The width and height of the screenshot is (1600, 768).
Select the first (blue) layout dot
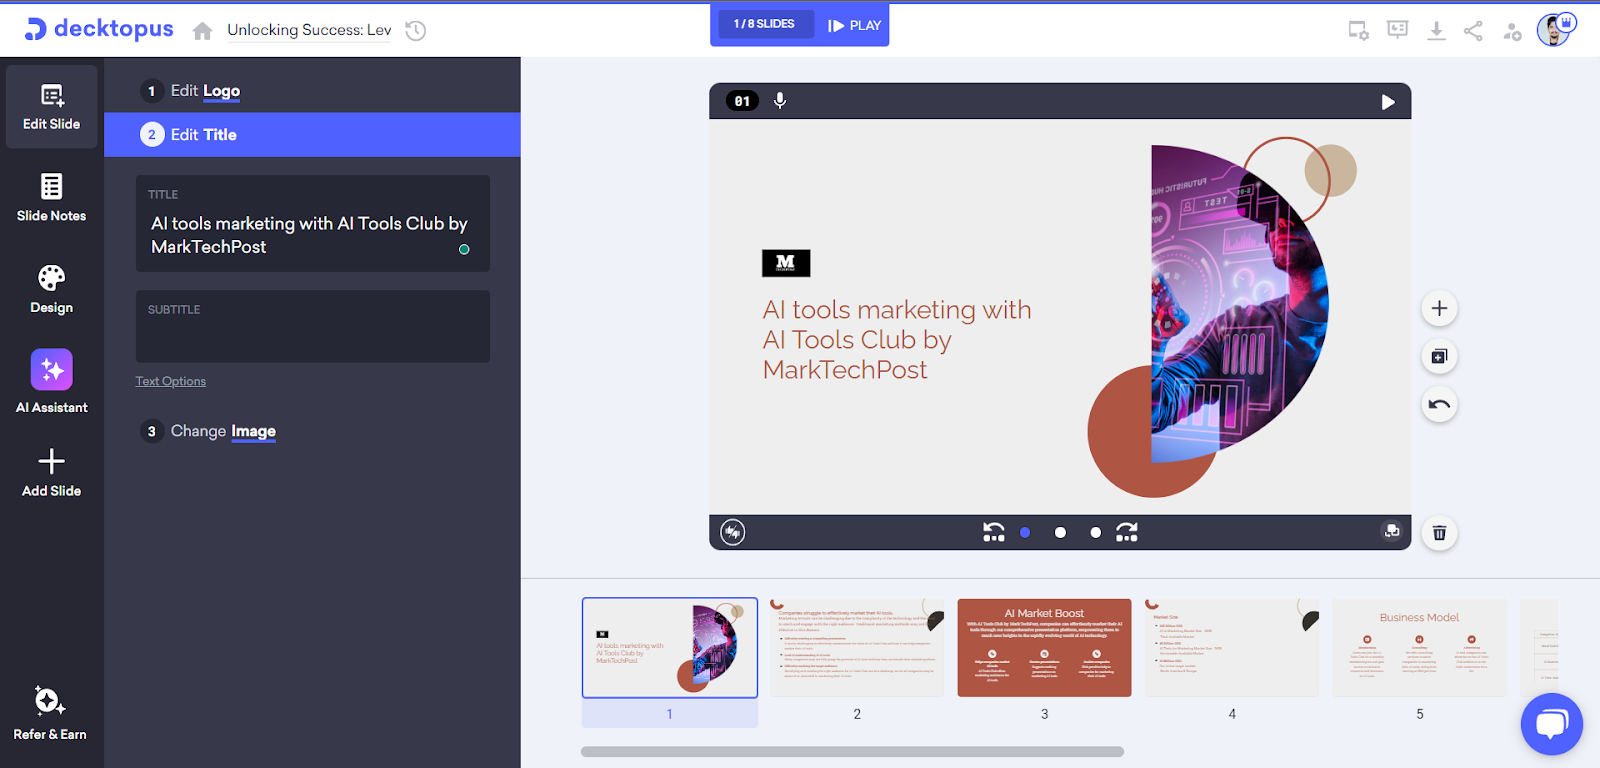[x=1025, y=533]
